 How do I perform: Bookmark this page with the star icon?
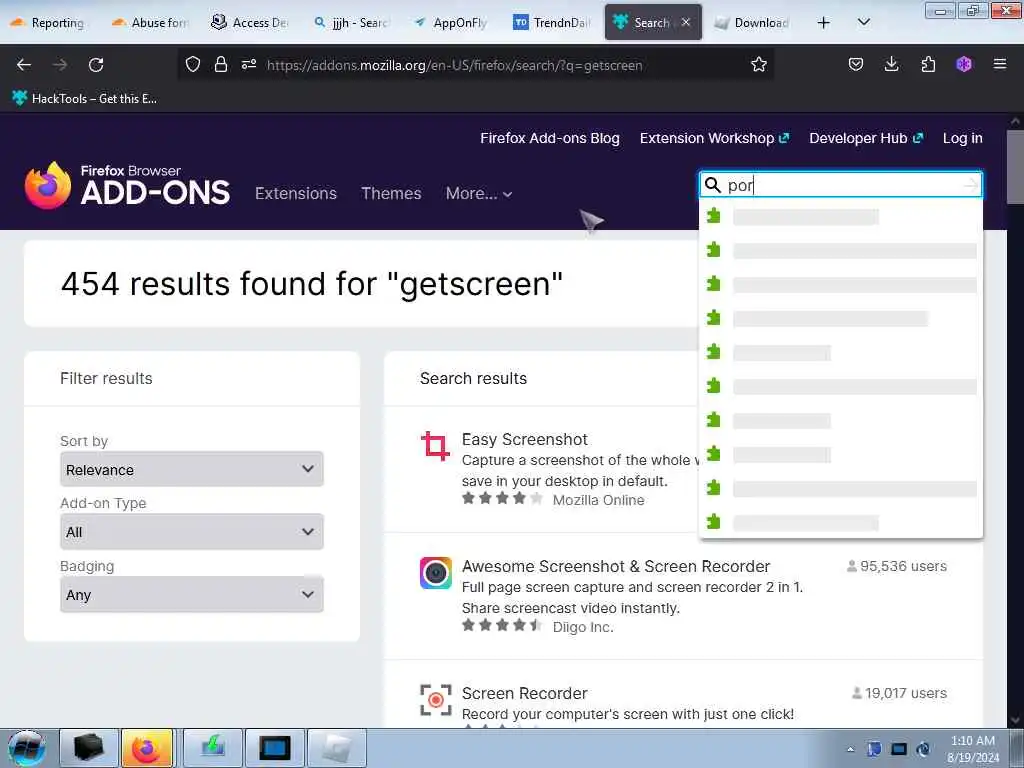(758, 64)
